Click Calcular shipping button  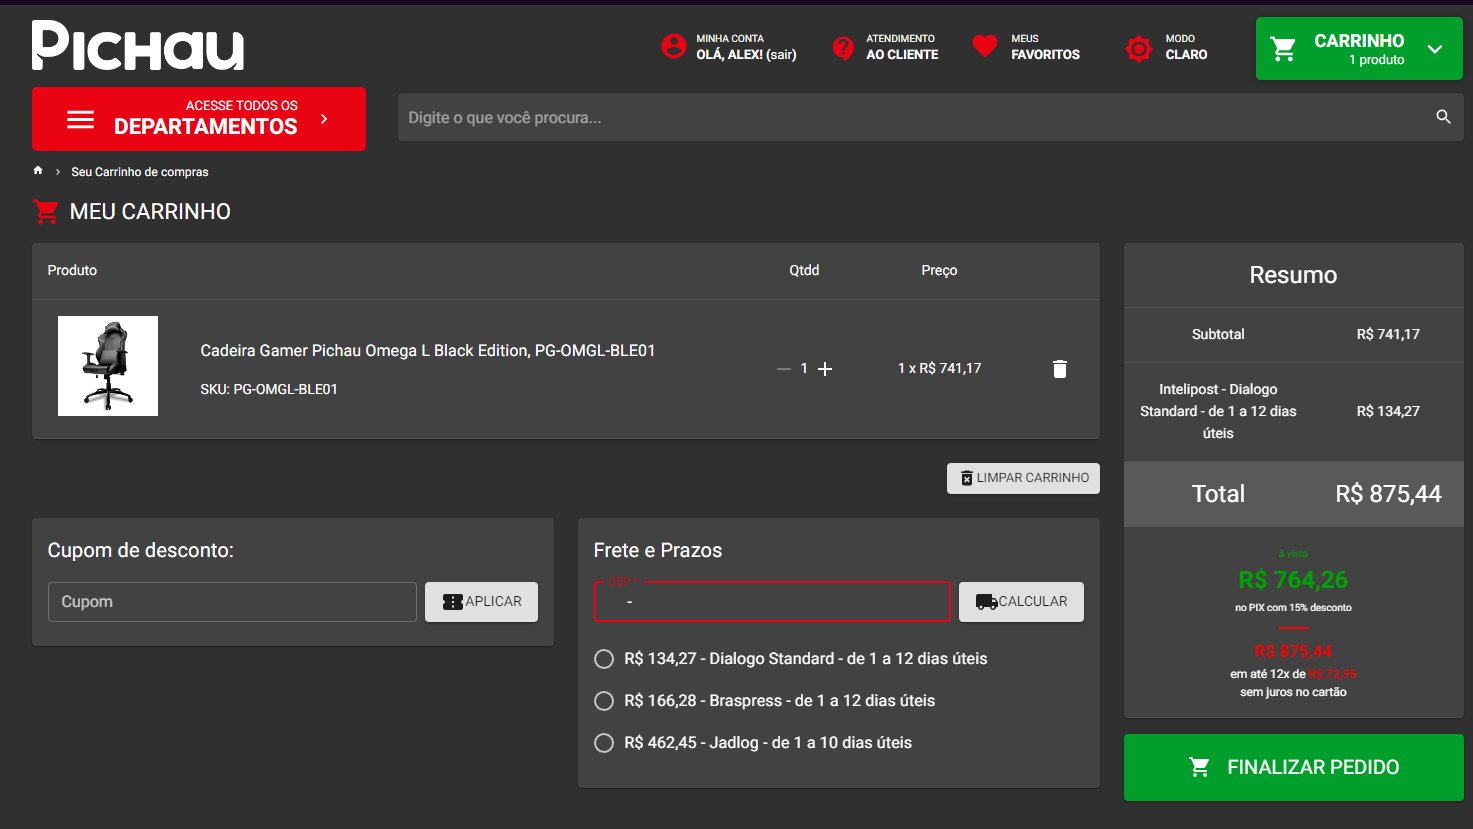point(1021,602)
